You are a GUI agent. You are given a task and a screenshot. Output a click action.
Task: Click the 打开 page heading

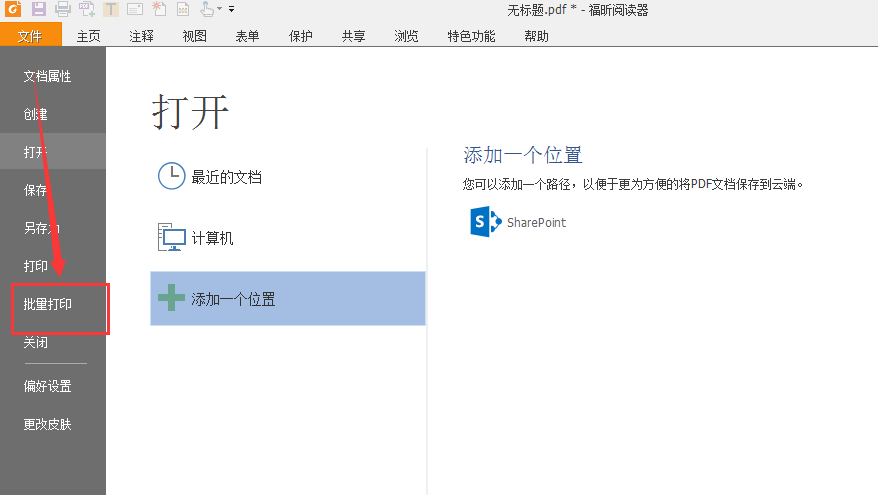coord(190,111)
